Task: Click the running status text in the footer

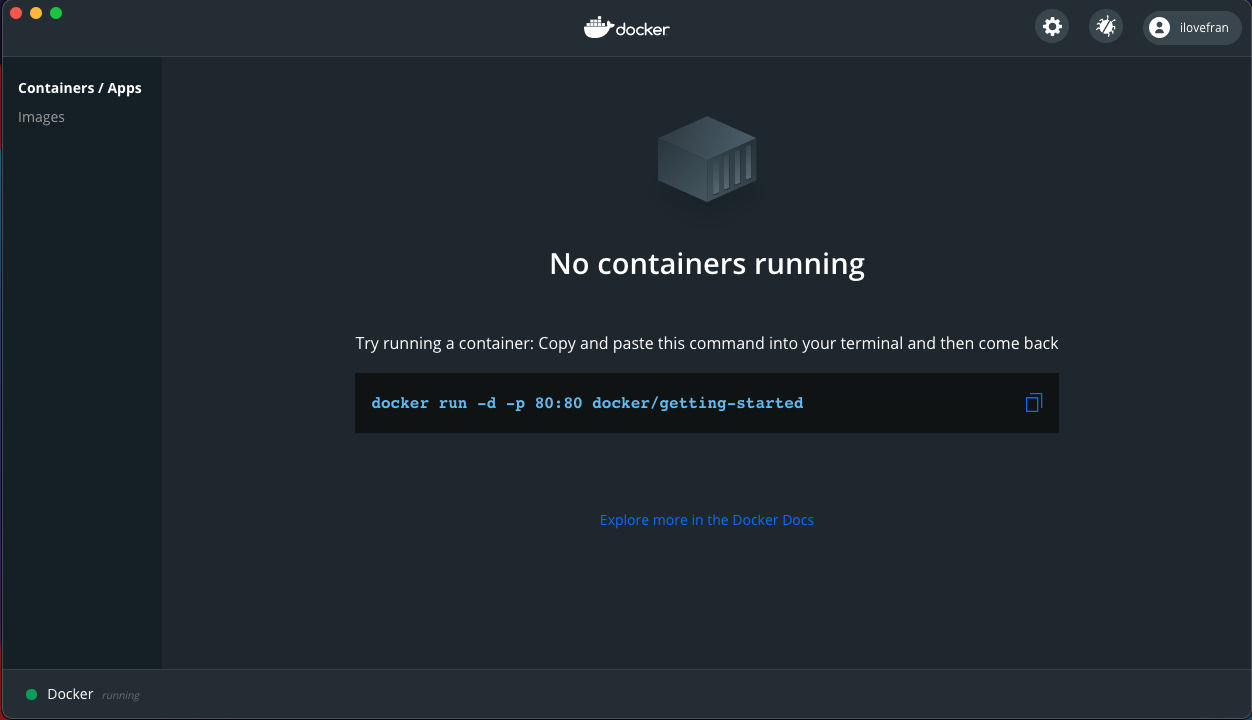Action: (x=121, y=695)
